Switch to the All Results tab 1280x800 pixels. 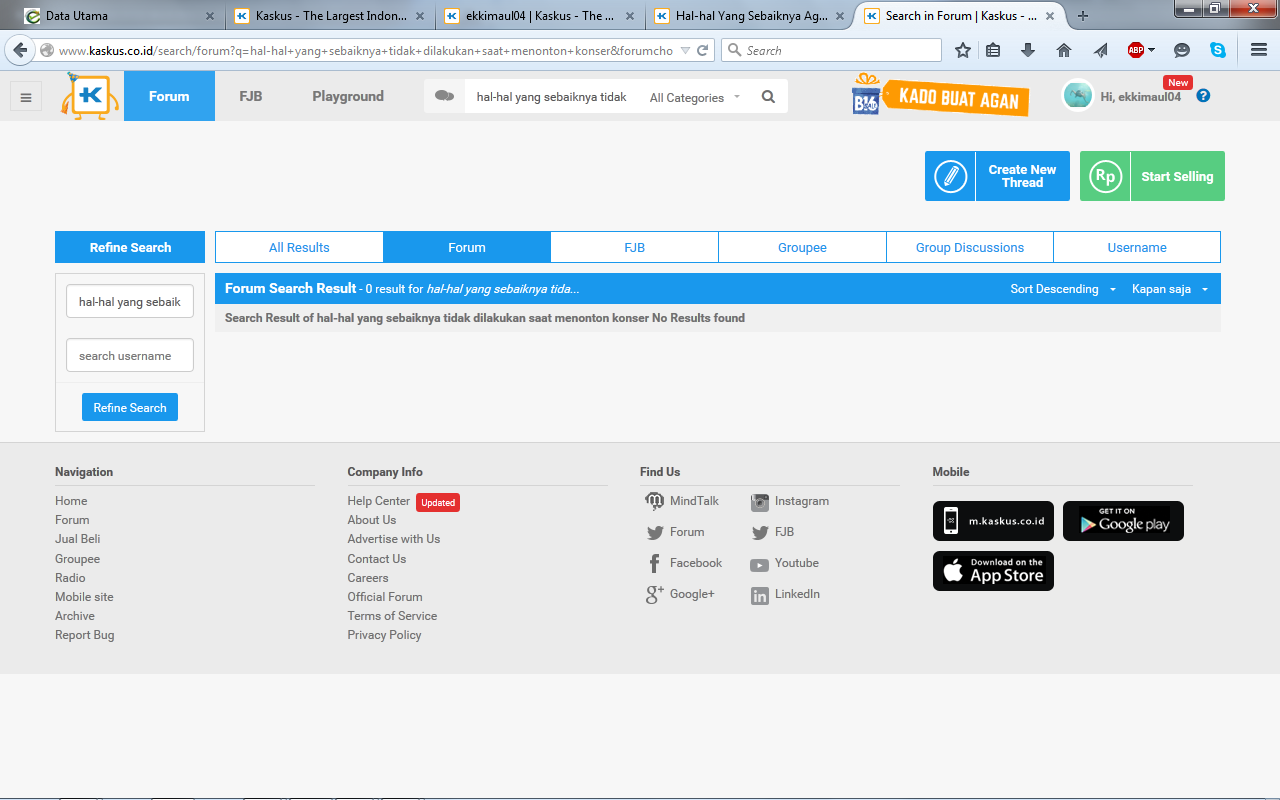coord(299,247)
